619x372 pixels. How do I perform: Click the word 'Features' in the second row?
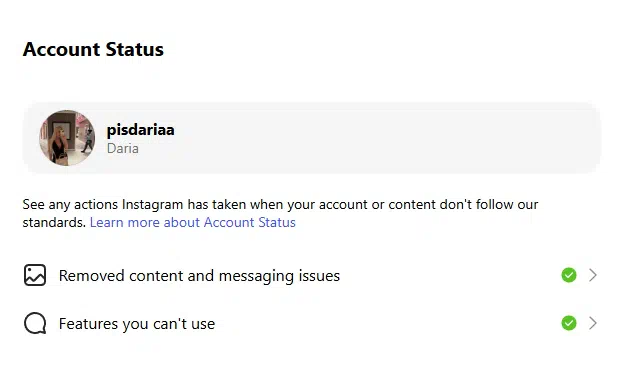[x=88, y=324]
